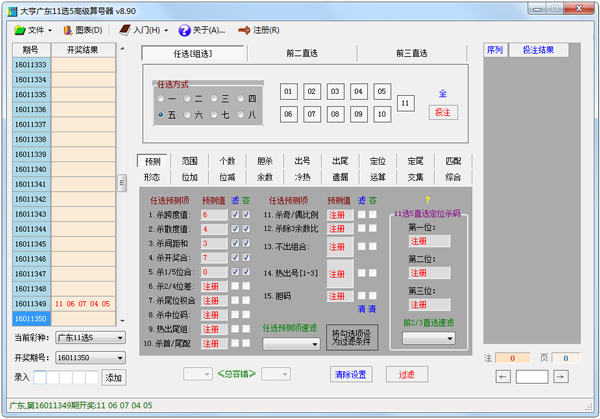
Task: Open the 综合 filter tab
Action: [x=453, y=177]
